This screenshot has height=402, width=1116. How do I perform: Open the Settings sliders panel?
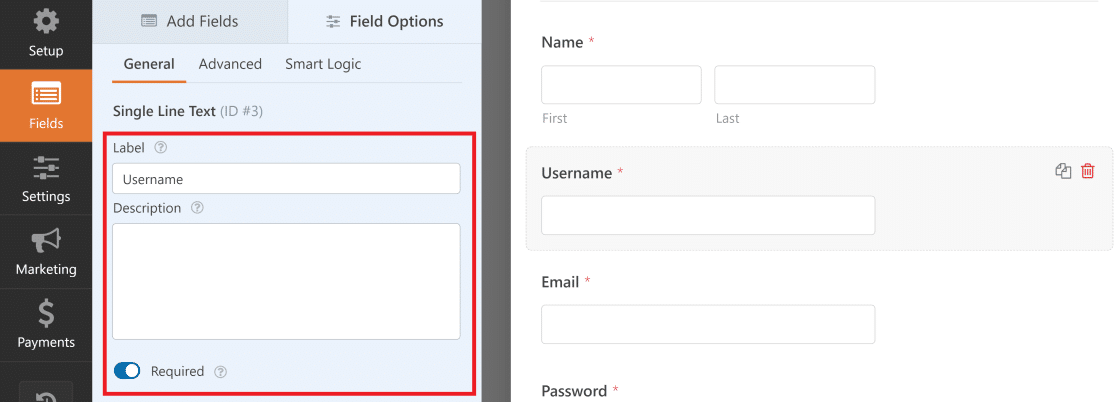click(x=46, y=179)
